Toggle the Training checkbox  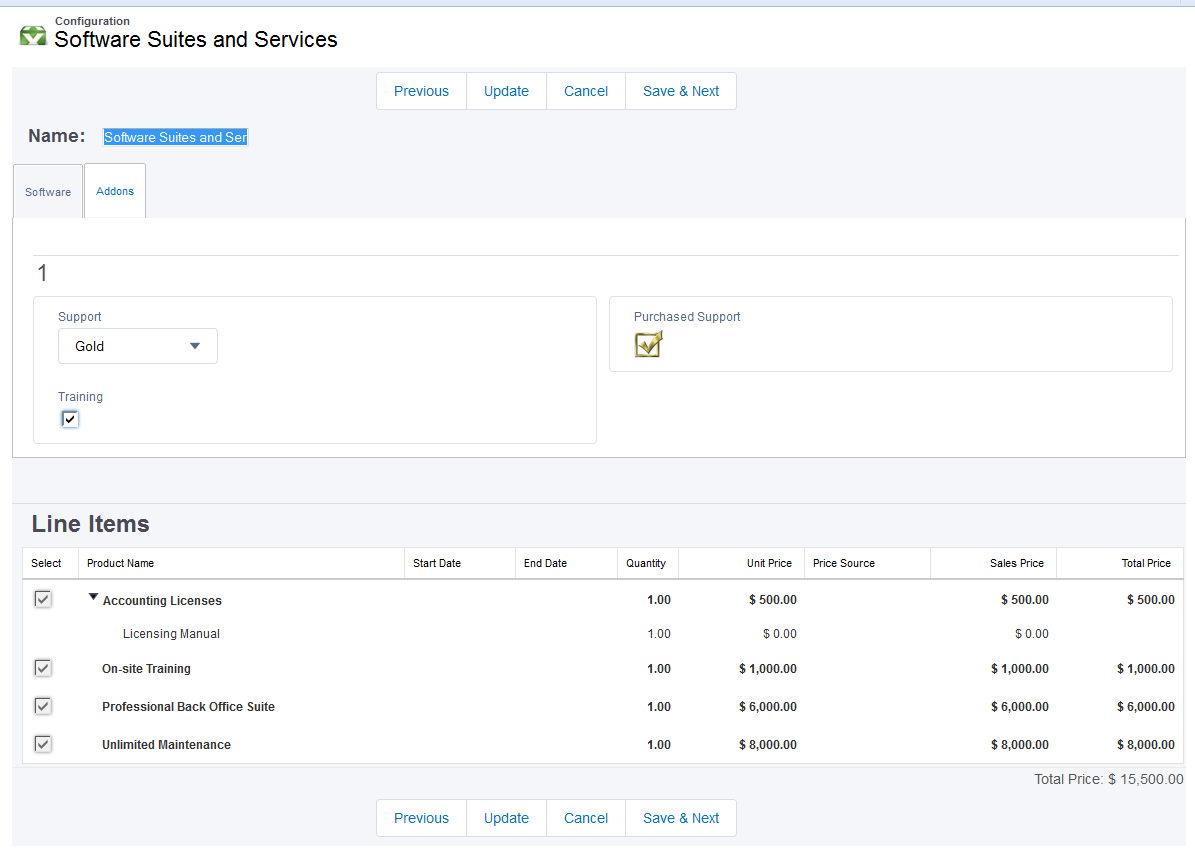click(x=70, y=419)
